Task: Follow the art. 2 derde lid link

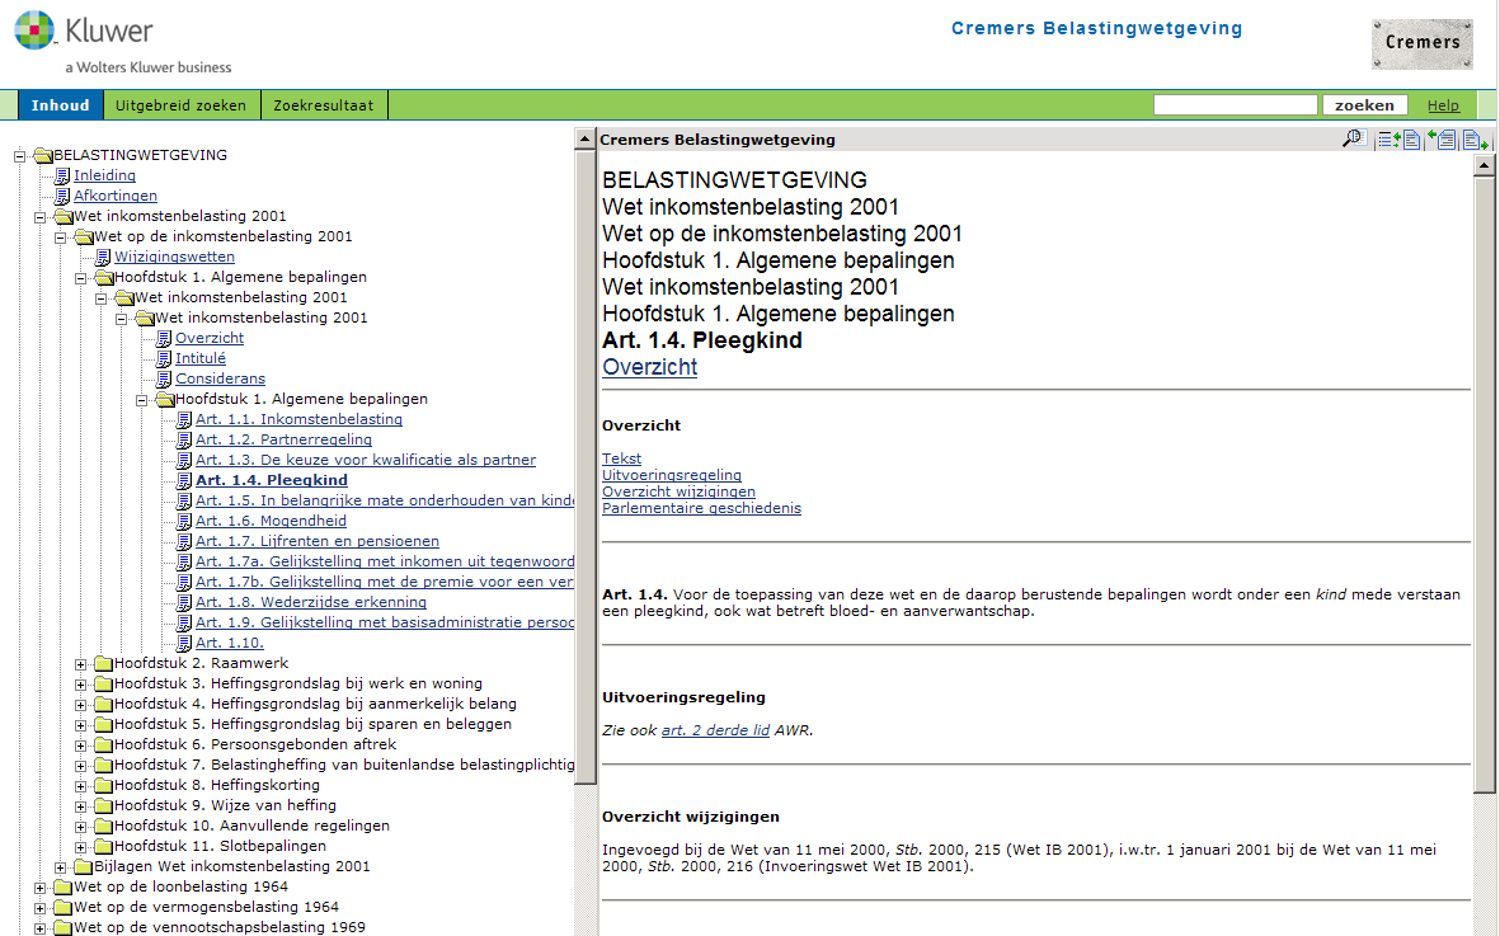Action: [715, 730]
